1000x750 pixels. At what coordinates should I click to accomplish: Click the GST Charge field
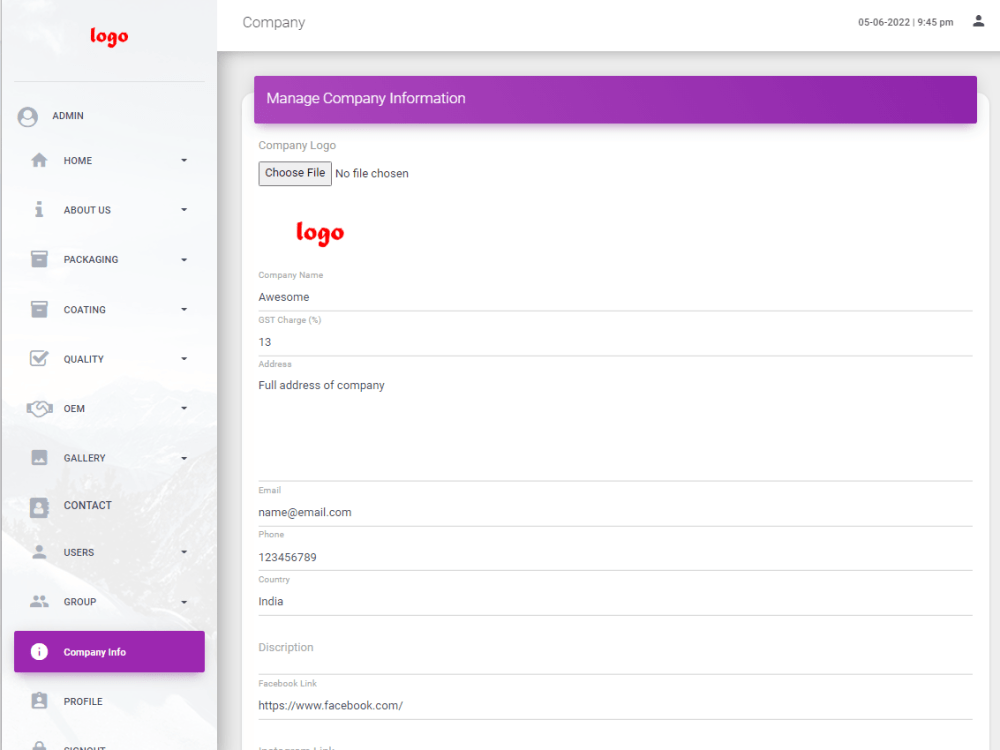(x=615, y=342)
